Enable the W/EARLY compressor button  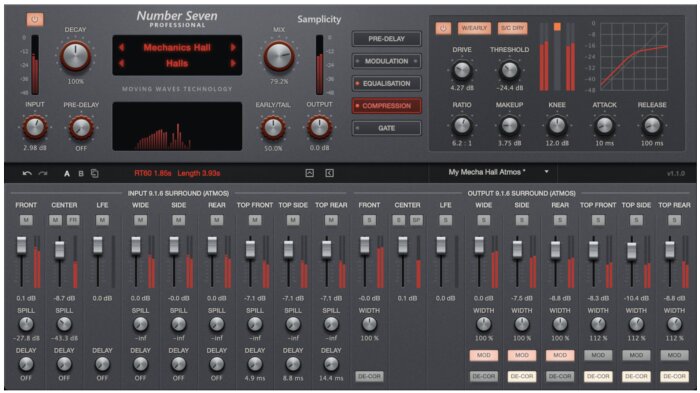[474, 28]
